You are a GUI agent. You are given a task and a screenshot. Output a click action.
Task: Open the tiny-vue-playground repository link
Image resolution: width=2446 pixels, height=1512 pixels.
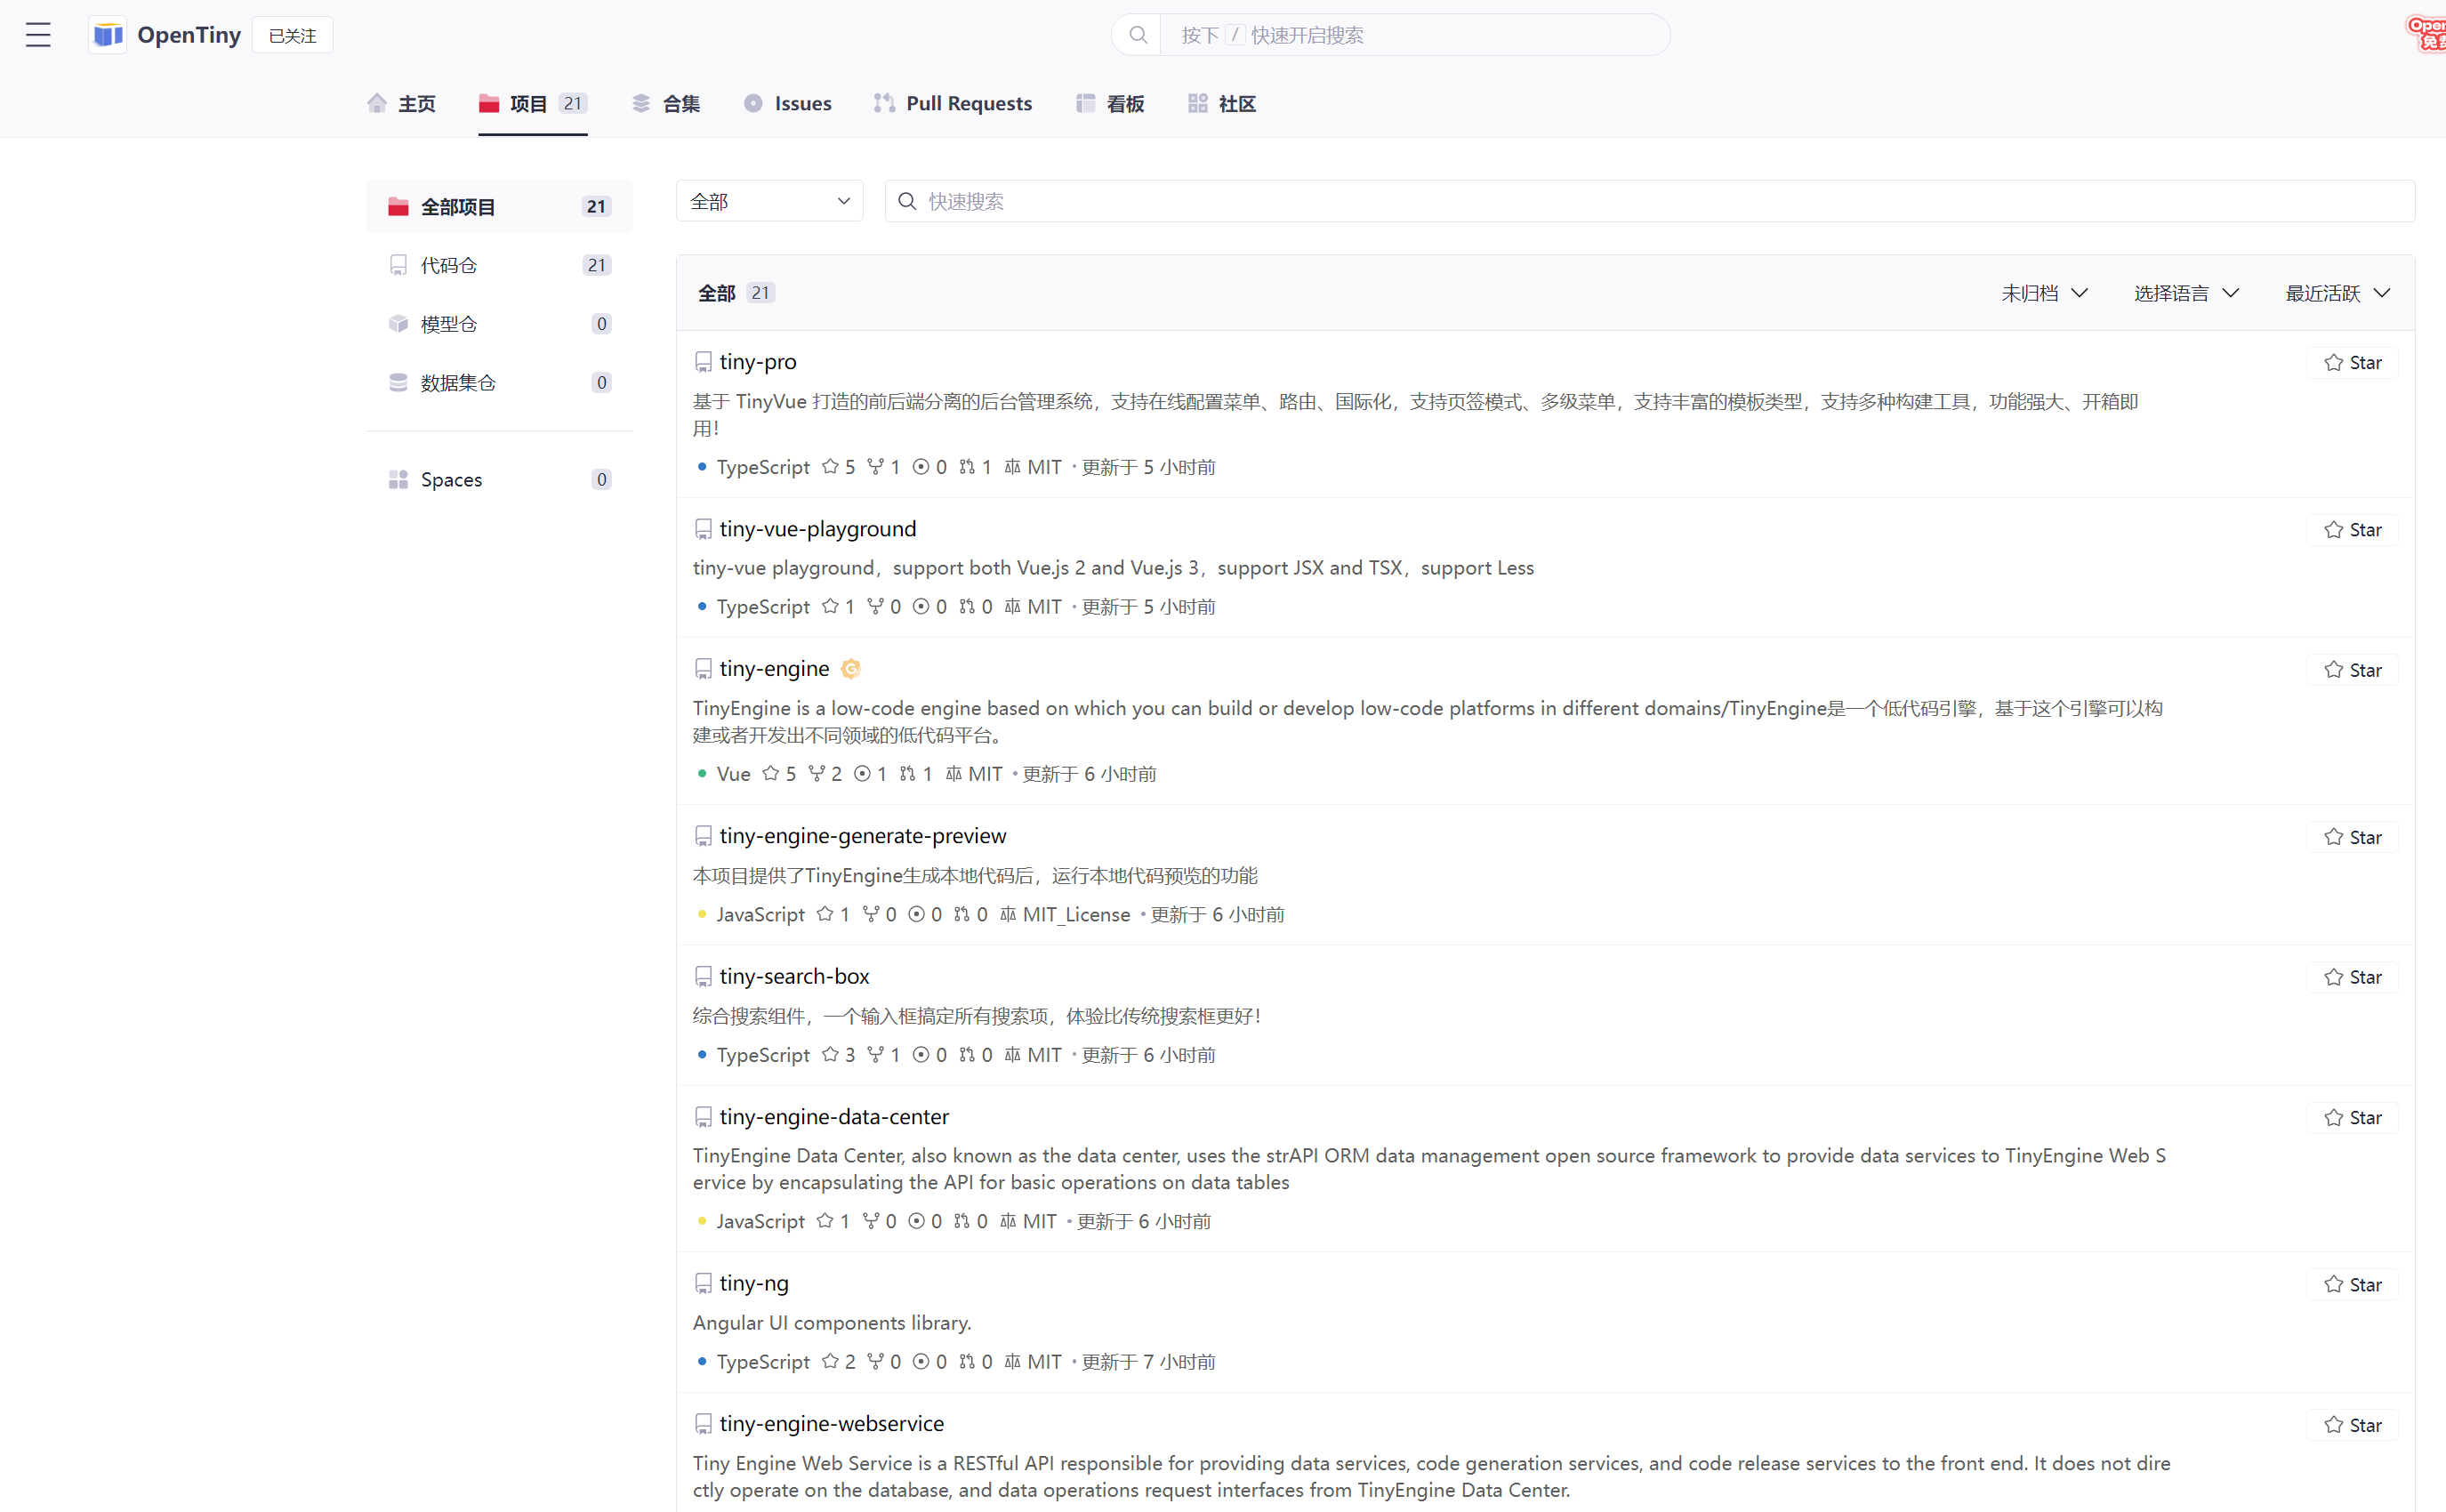pyautogui.click(x=817, y=529)
